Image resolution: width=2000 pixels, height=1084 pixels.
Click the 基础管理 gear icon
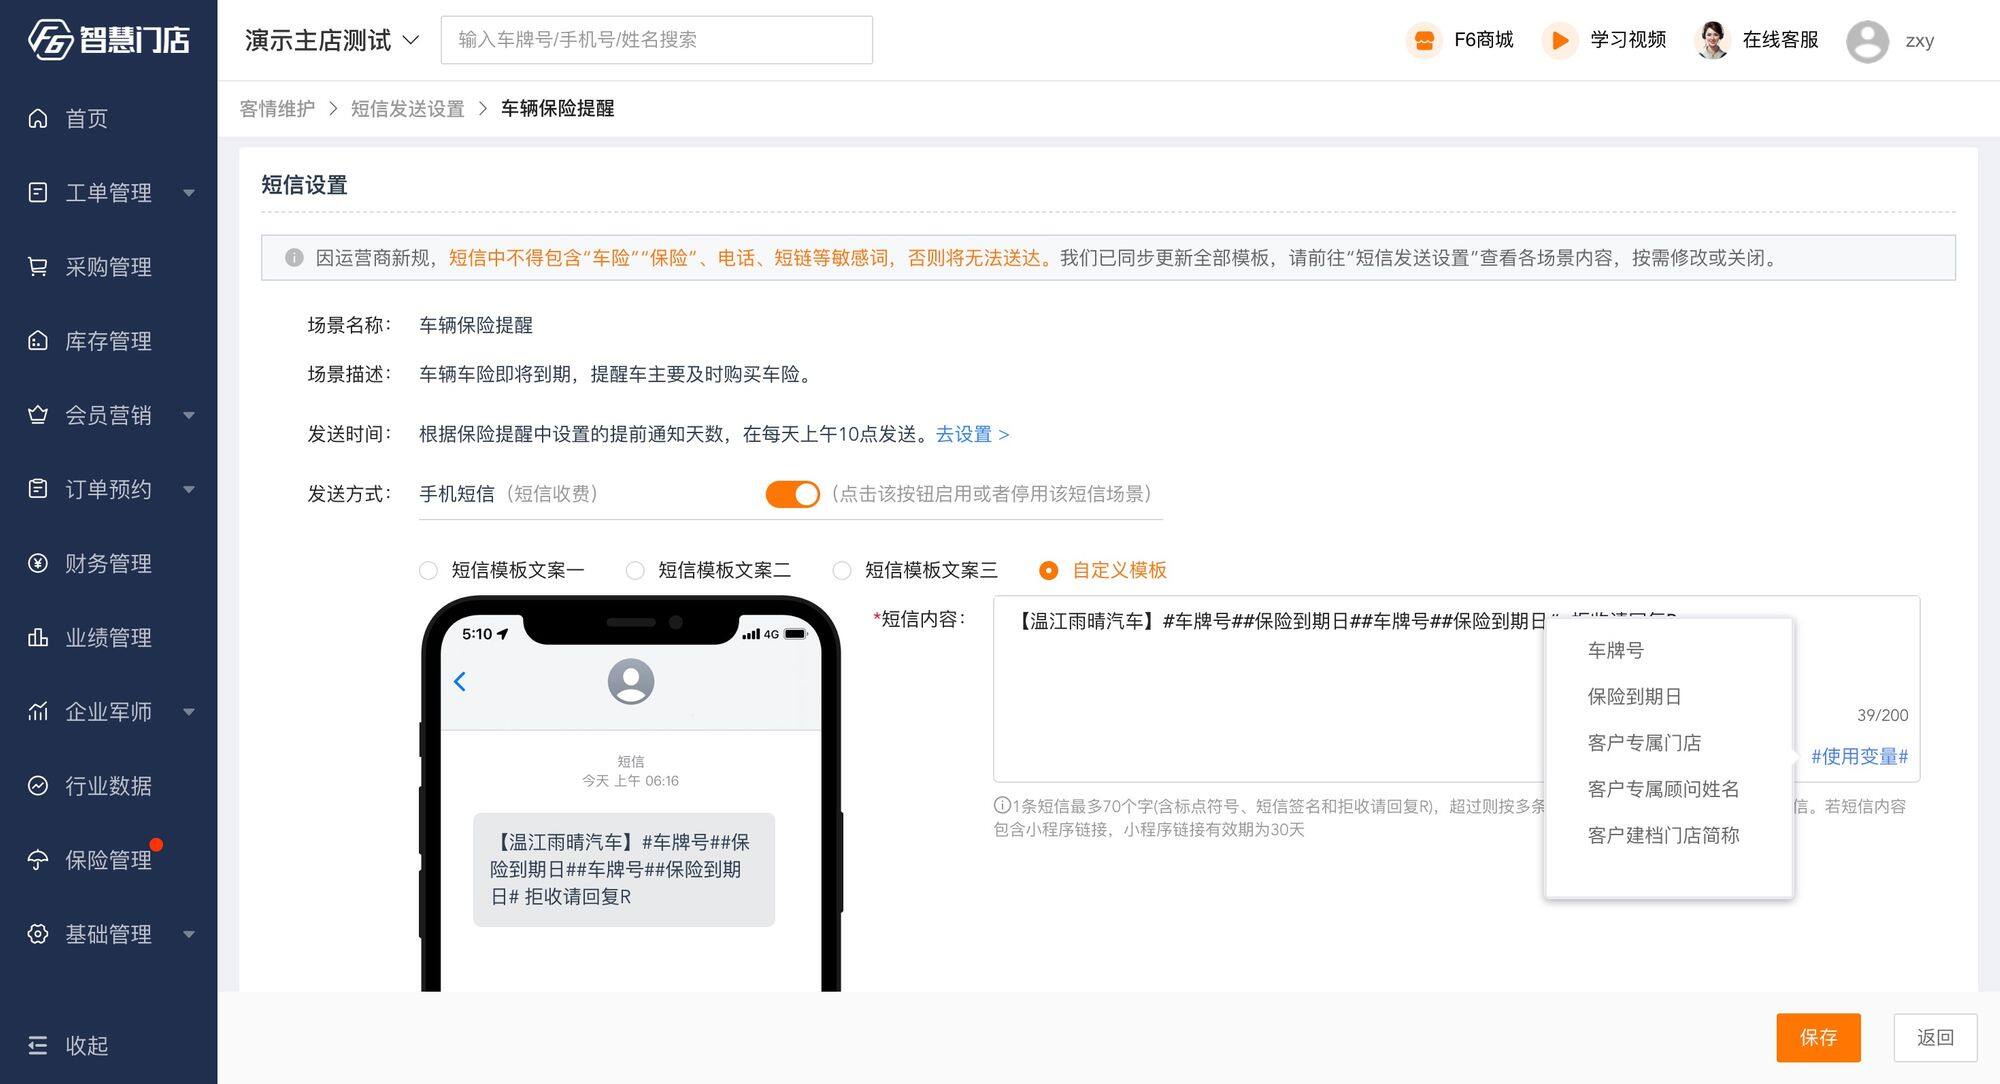(38, 933)
